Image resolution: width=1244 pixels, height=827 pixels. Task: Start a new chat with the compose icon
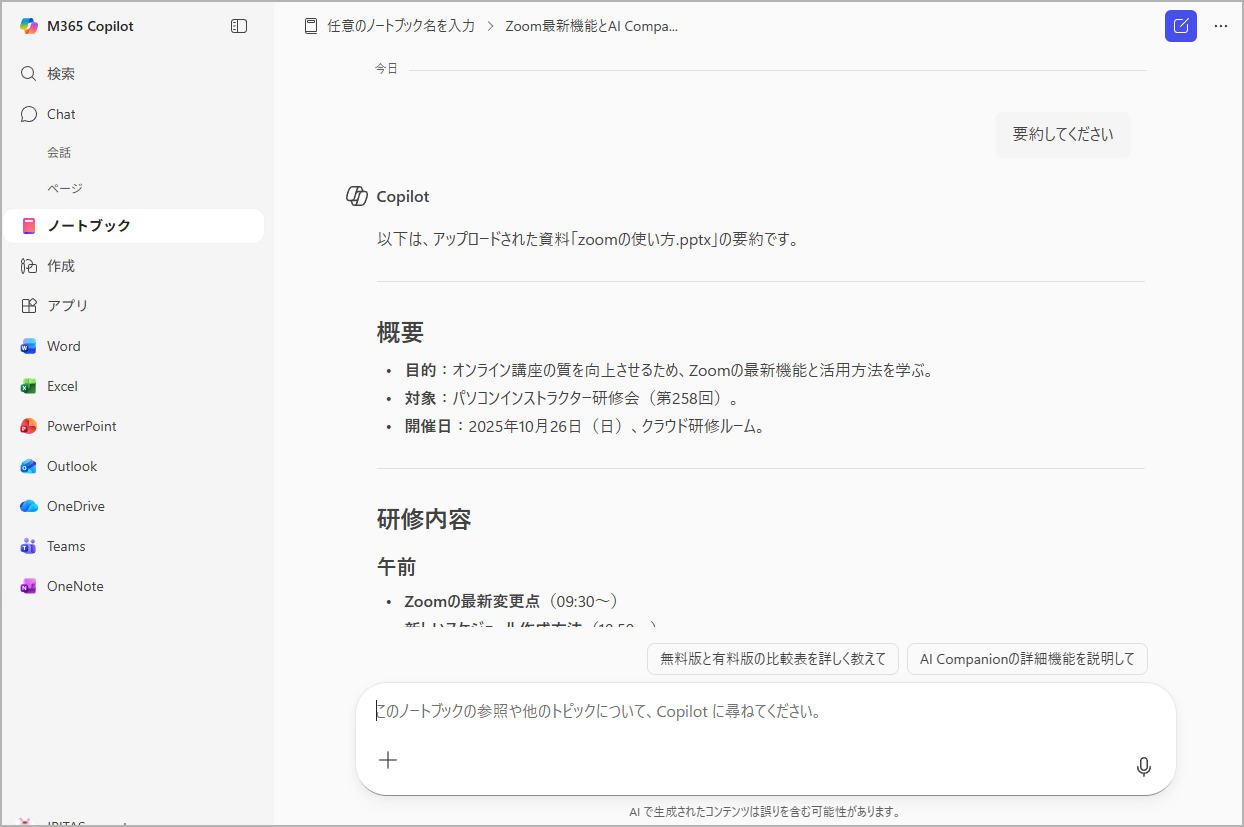[x=1181, y=25]
